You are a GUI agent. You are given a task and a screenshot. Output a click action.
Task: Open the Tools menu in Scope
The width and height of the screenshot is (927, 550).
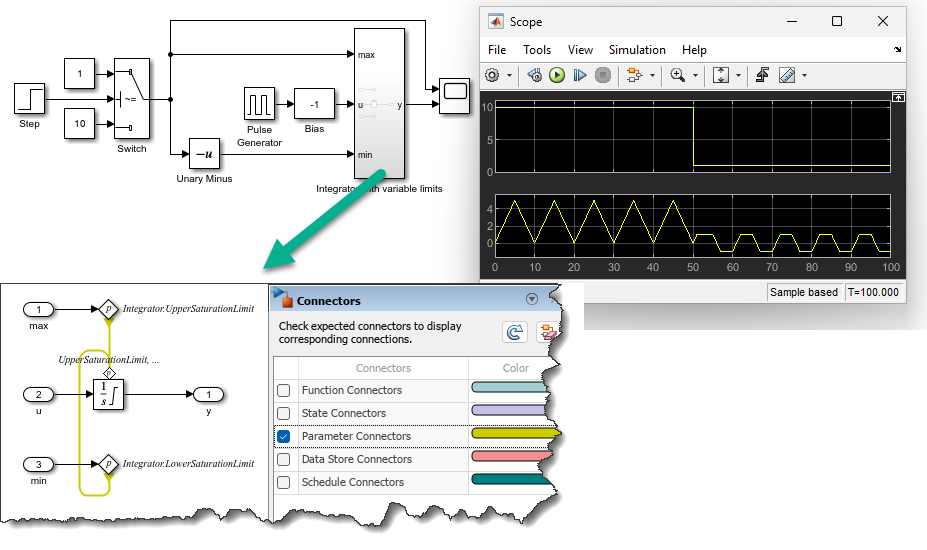click(537, 50)
